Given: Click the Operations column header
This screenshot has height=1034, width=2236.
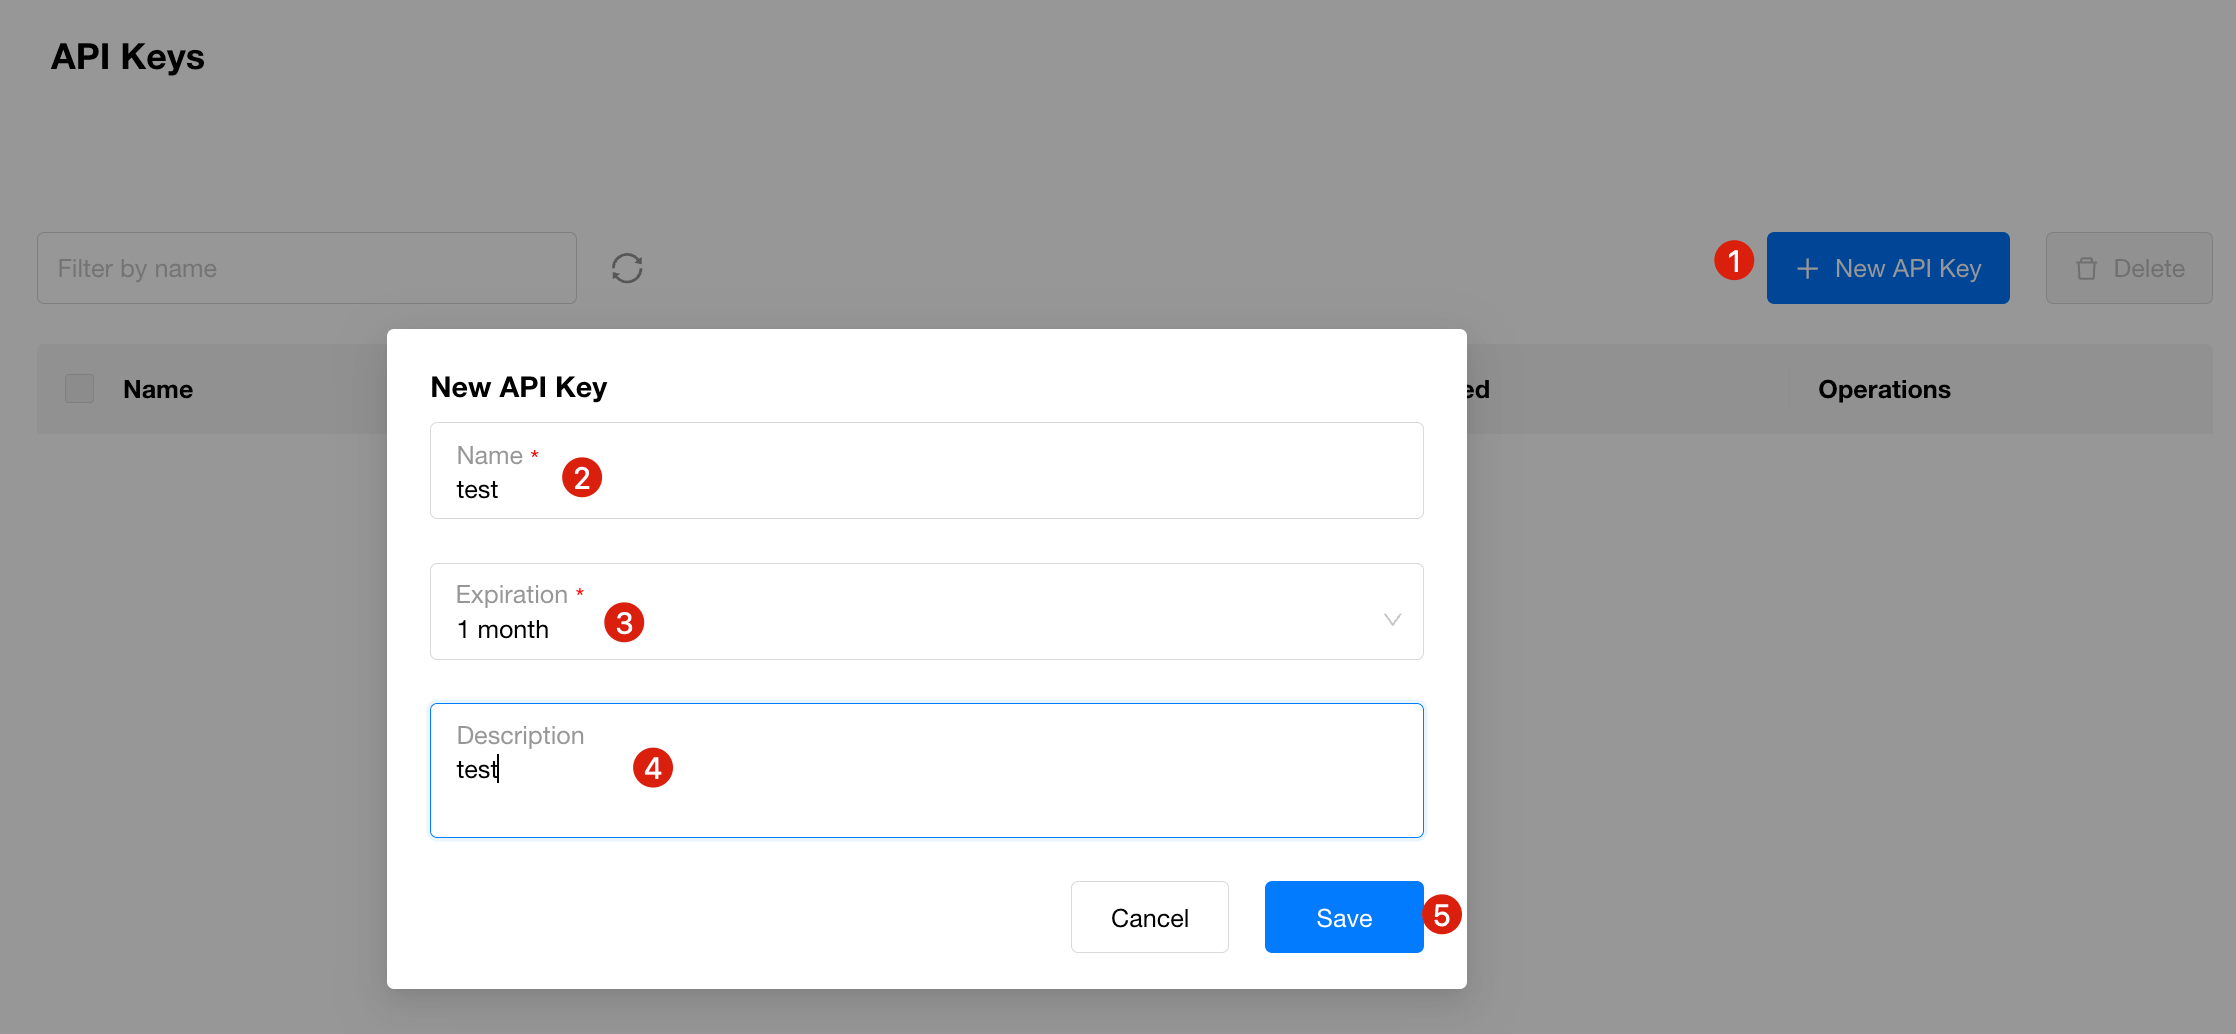Looking at the screenshot, I should (x=1884, y=390).
